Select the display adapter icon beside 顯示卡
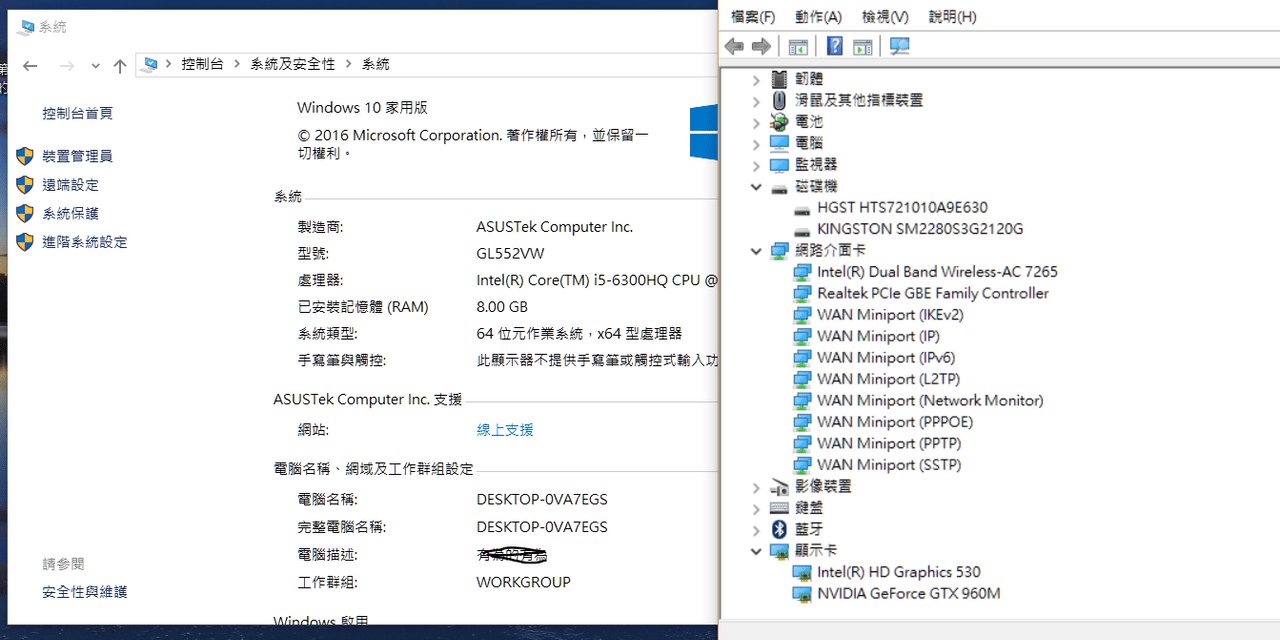 pos(780,551)
